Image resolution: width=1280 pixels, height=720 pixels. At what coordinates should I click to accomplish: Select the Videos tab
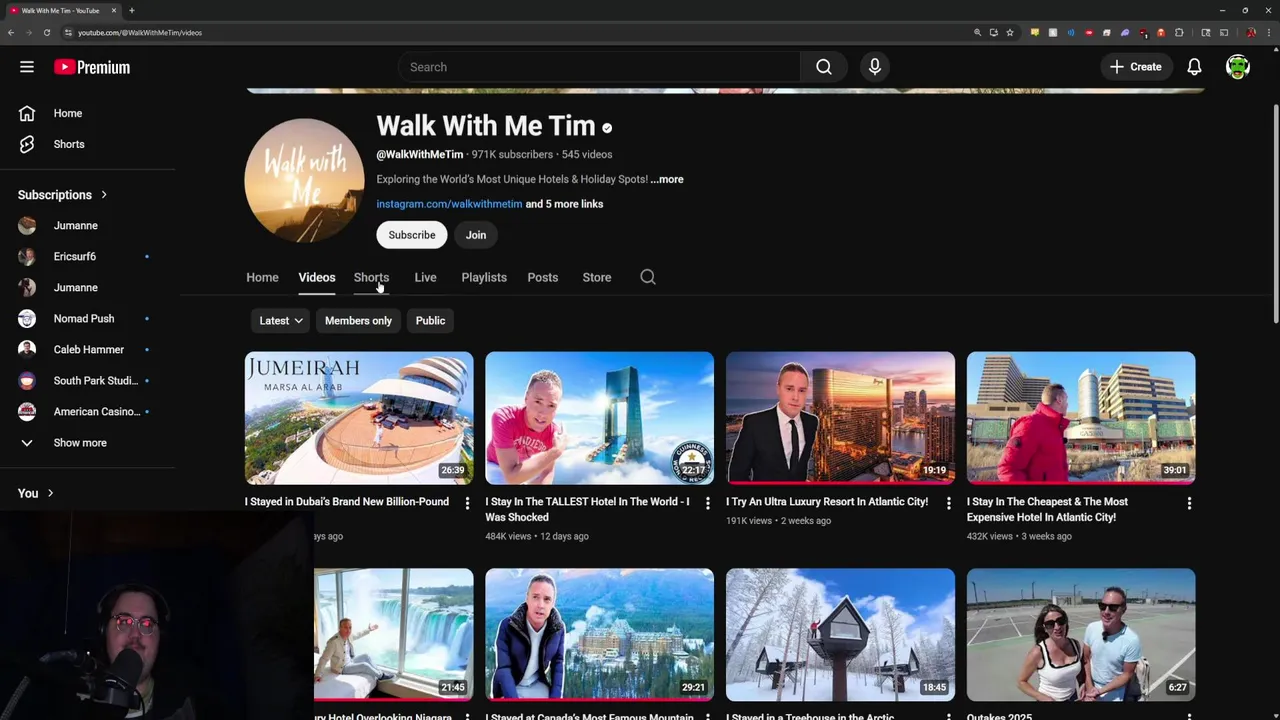tap(317, 278)
